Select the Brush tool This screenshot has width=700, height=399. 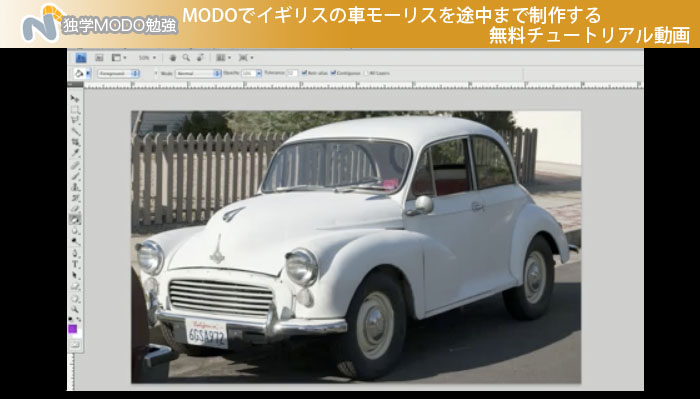tap(75, 176)
